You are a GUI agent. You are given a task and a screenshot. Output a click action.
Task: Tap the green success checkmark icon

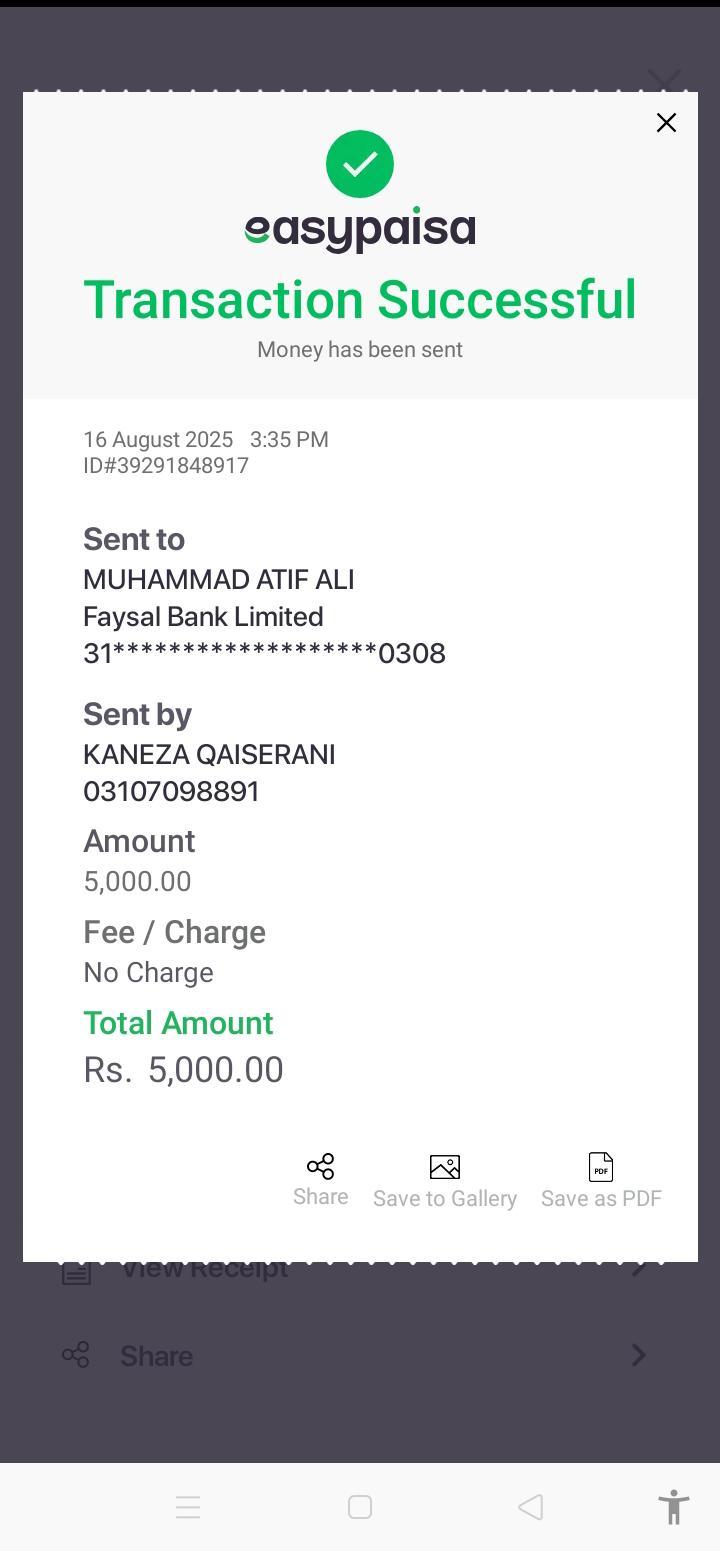click(x=360, y=164)
